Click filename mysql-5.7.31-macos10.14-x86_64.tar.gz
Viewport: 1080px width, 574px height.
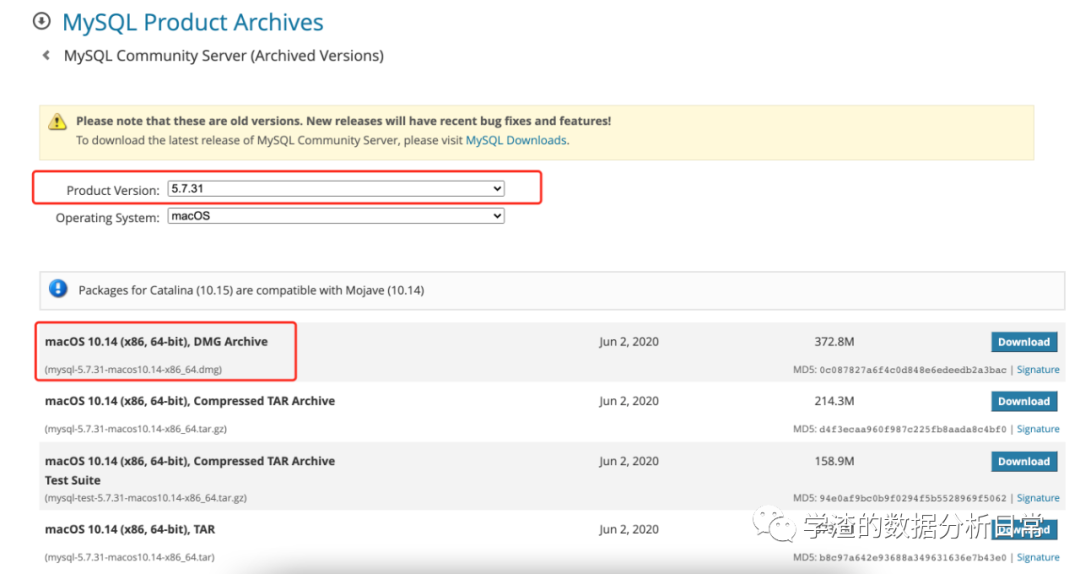[x=136, y=429]
